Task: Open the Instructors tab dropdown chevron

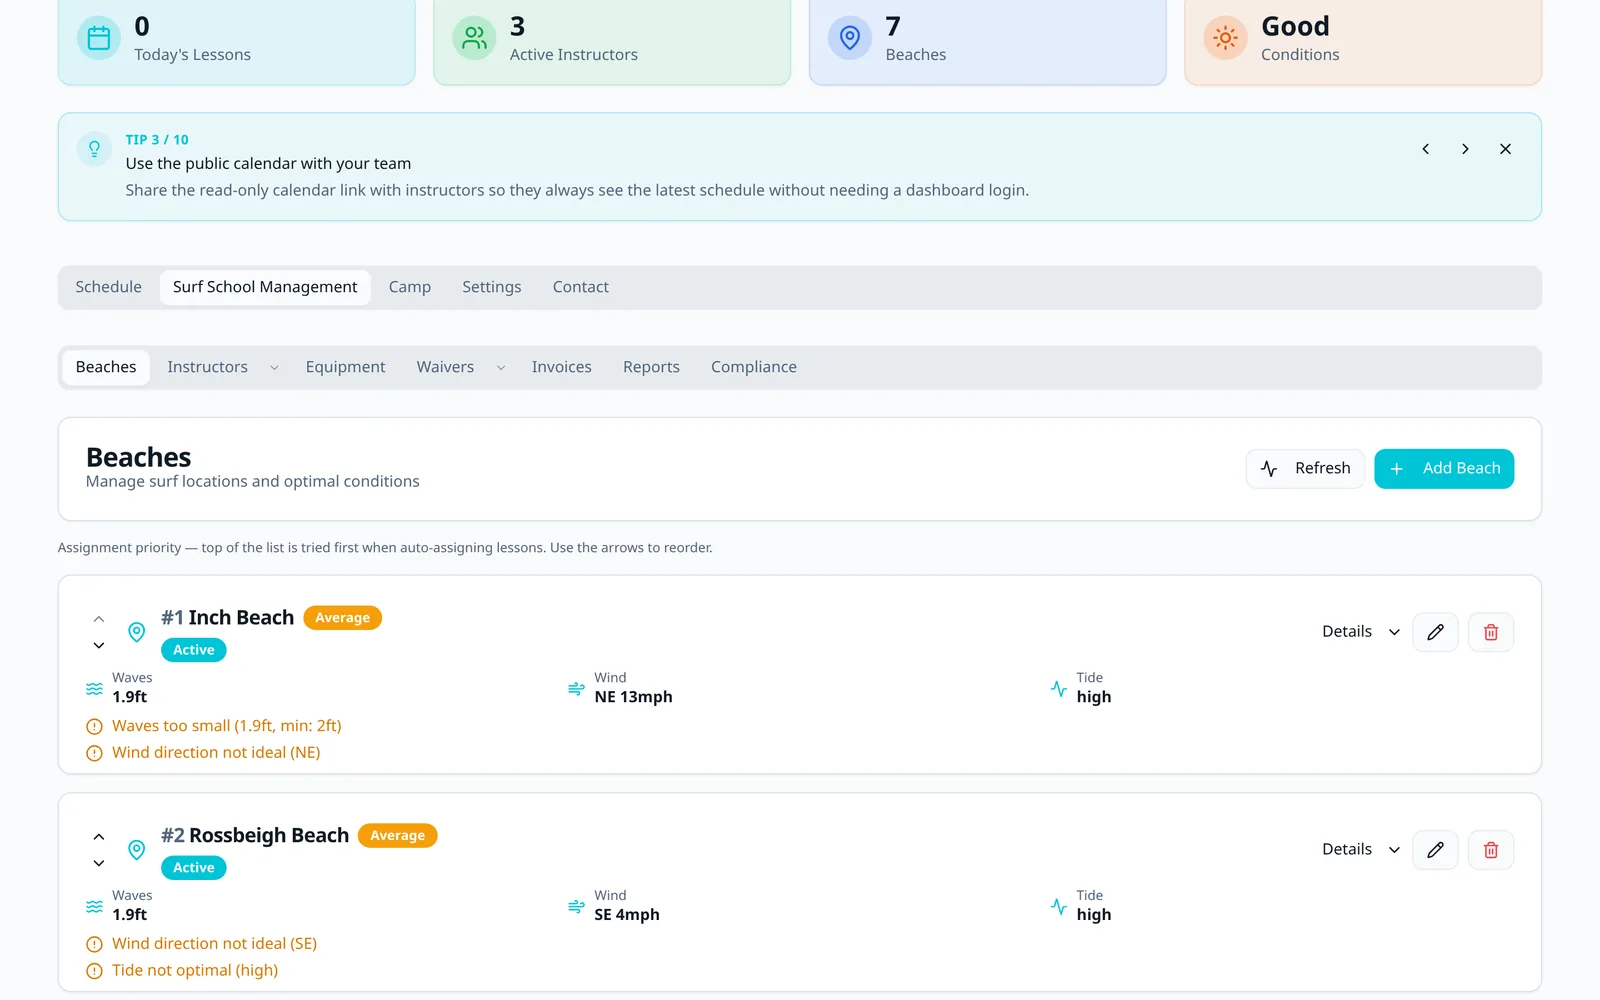Action: click(x=274, y=368)
